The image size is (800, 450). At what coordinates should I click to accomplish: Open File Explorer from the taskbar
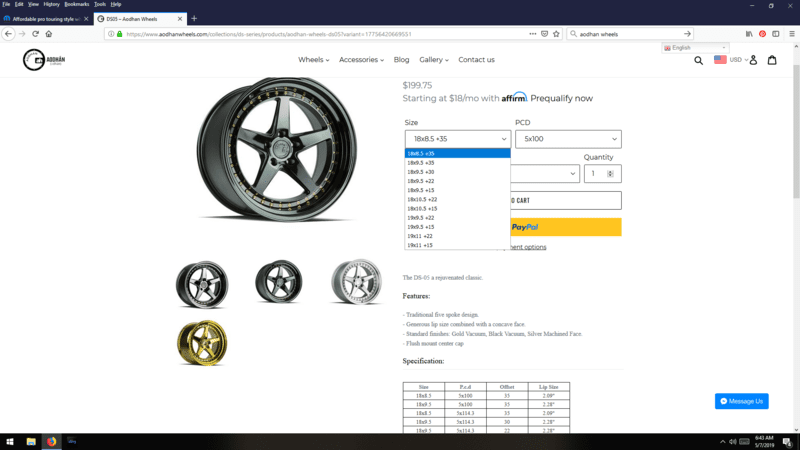(31, 441)
